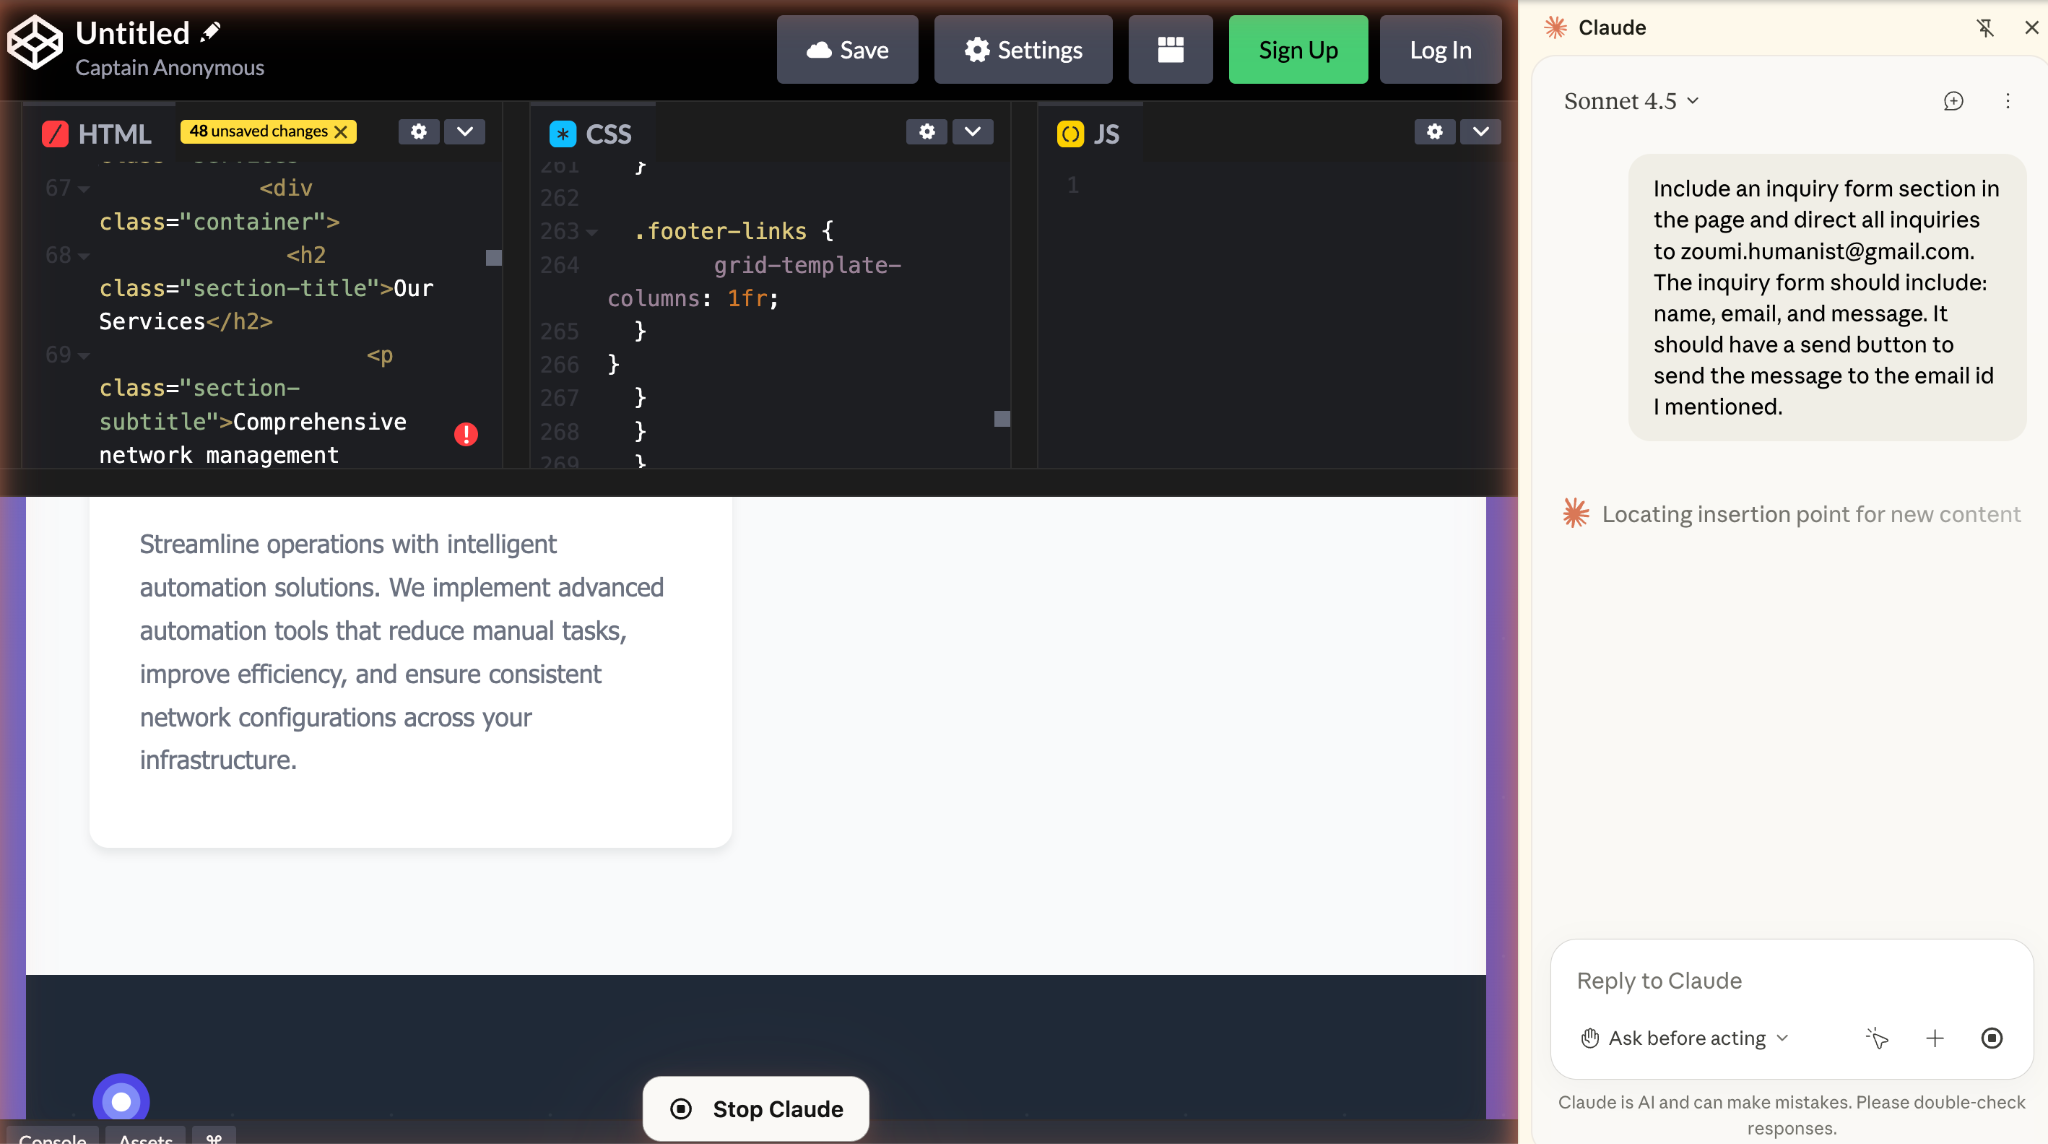Open CSS editor settings gear

[927, 132]
